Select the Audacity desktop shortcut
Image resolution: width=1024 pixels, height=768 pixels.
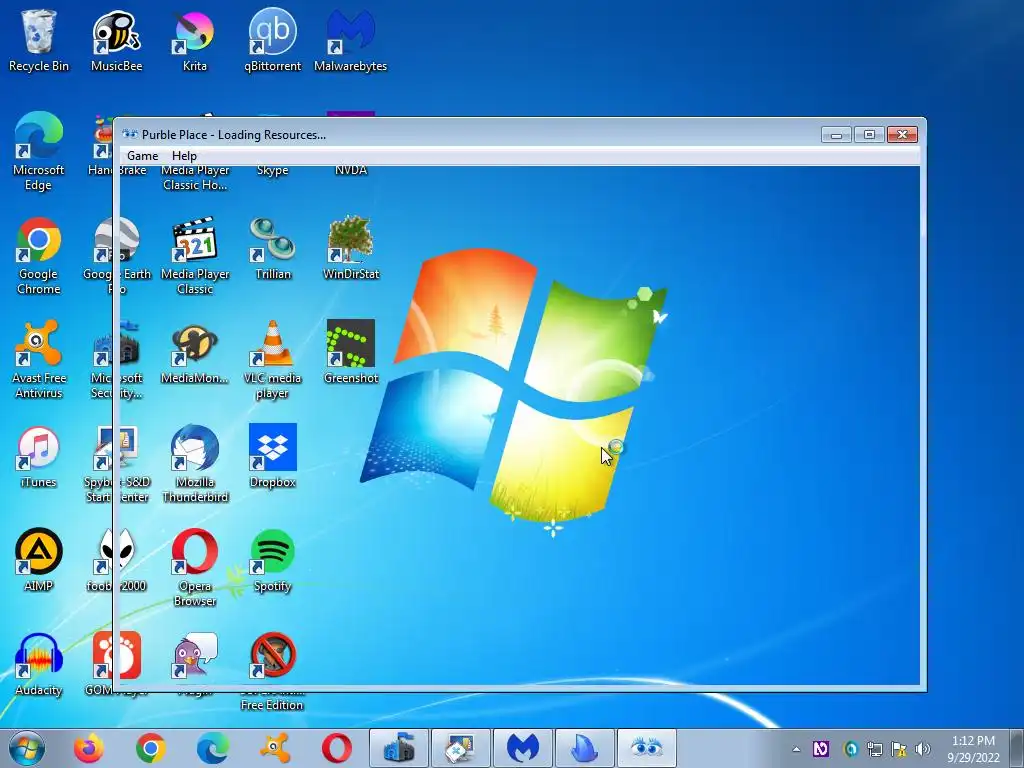(39, 665)
